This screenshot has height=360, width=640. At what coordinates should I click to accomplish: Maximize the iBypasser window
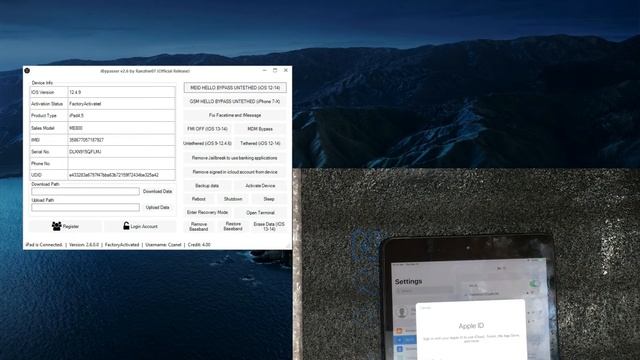(275, 71)
